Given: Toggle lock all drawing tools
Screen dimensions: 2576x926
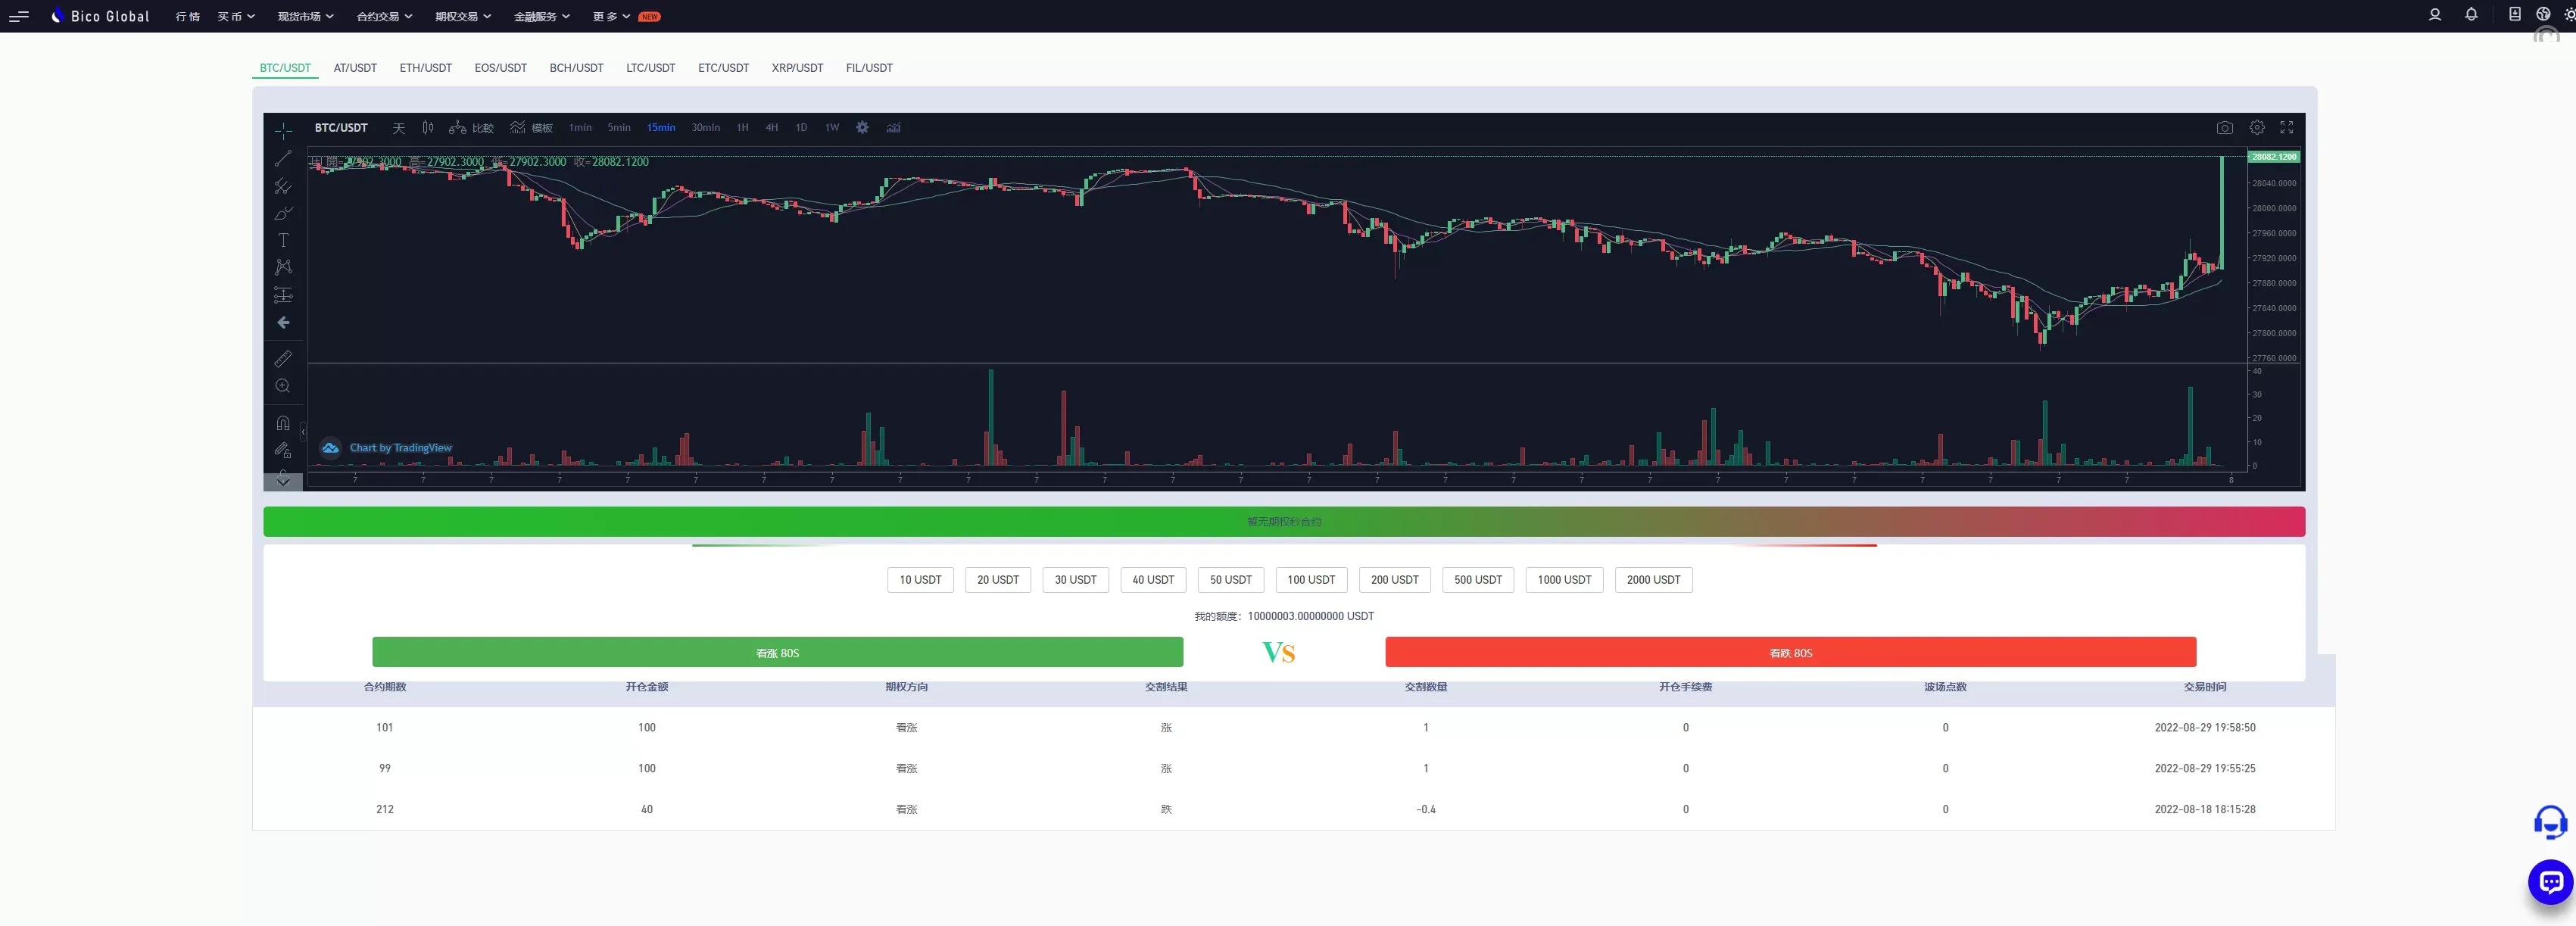Looking at the screenshot, I should pos(283,450).
